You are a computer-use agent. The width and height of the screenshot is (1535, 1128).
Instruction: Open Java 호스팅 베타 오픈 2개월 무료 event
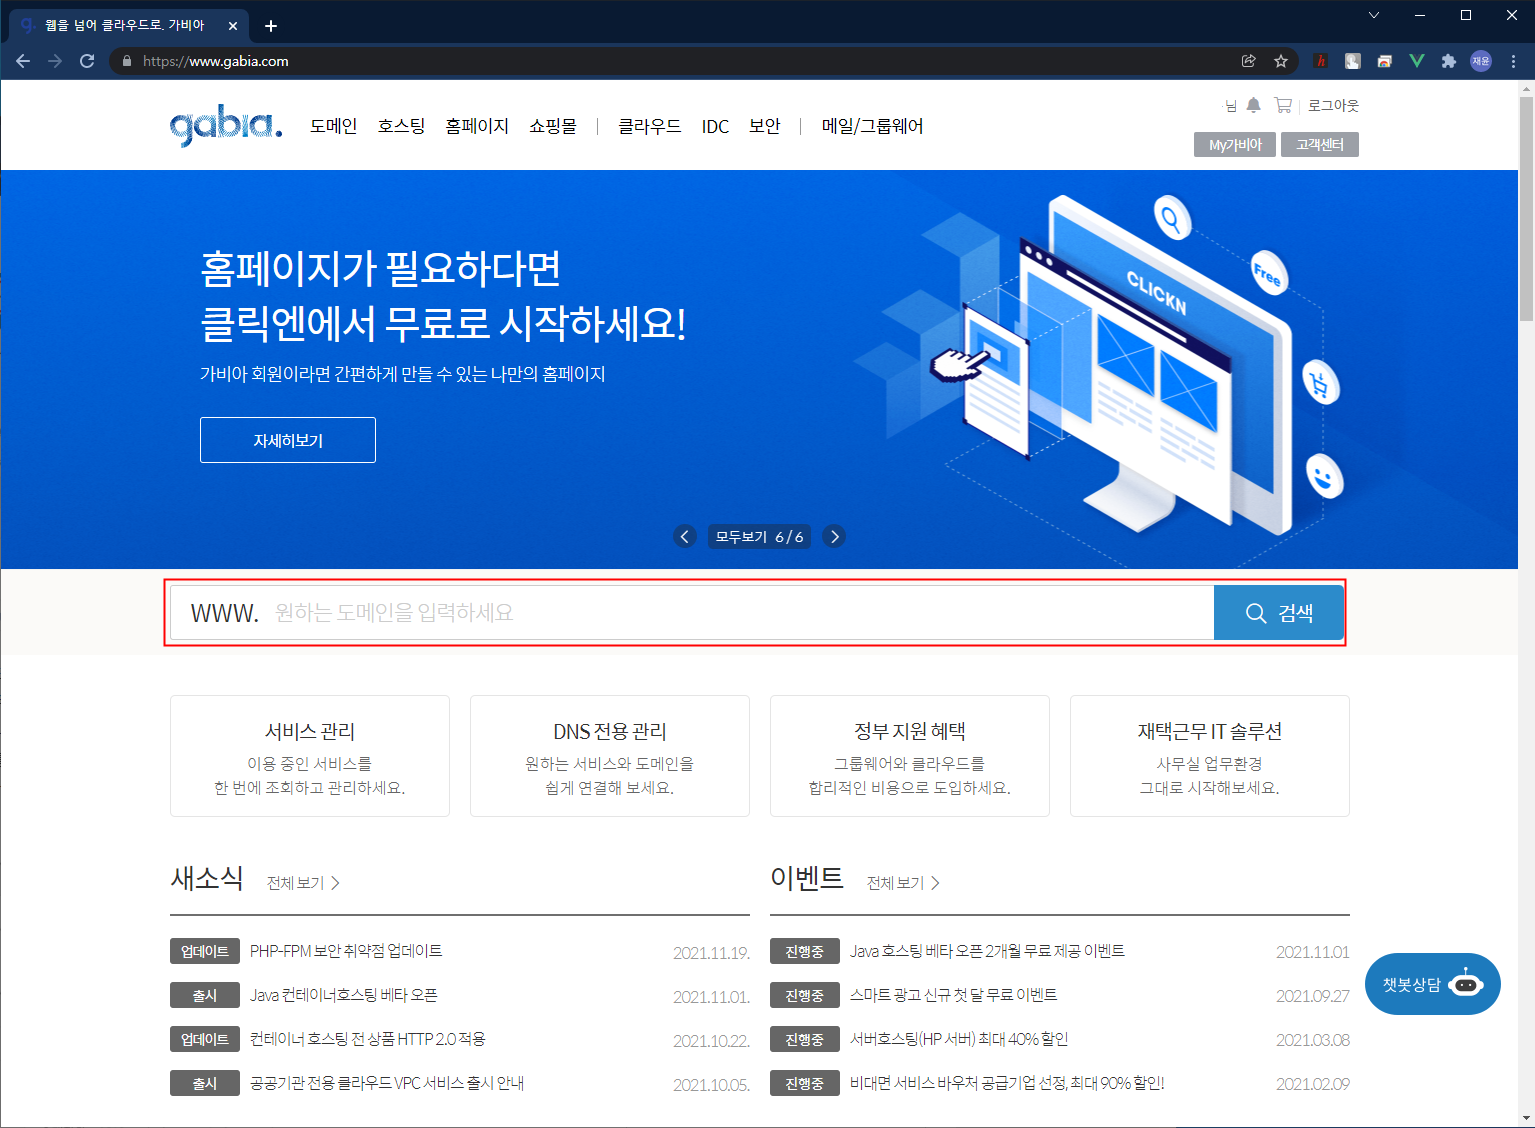[x=987, y=951]
